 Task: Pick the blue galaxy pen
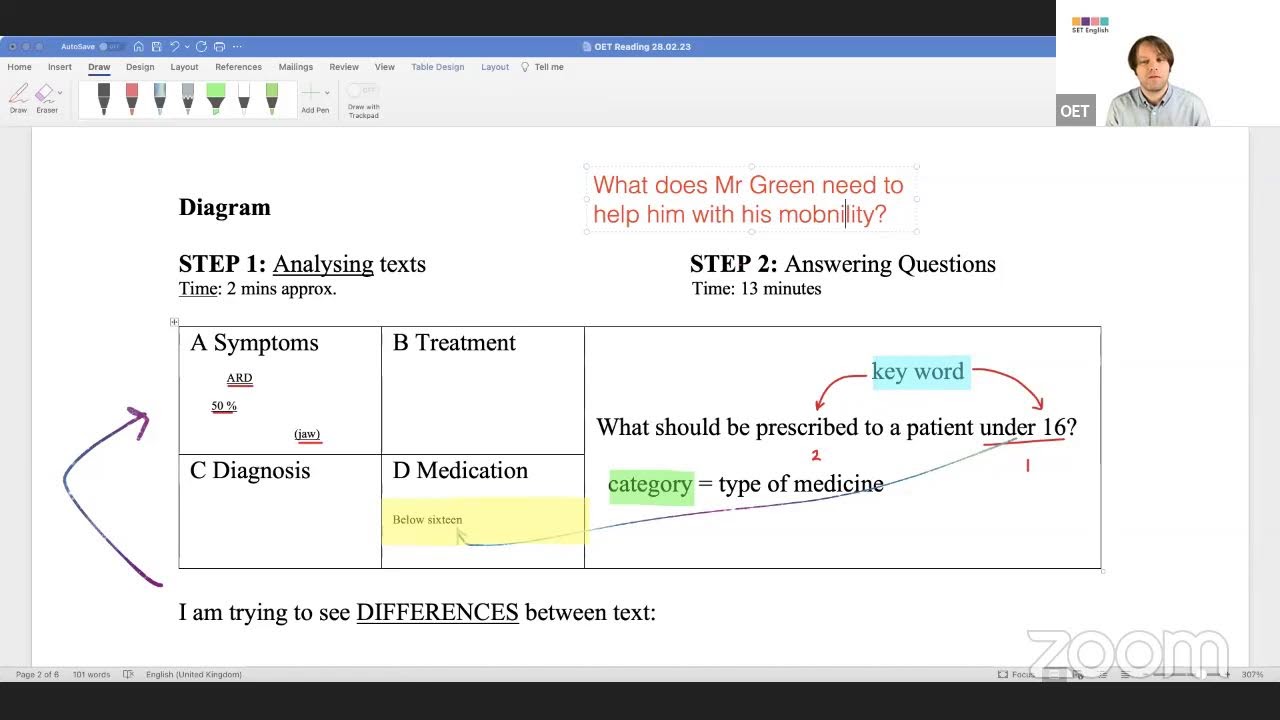160,98
